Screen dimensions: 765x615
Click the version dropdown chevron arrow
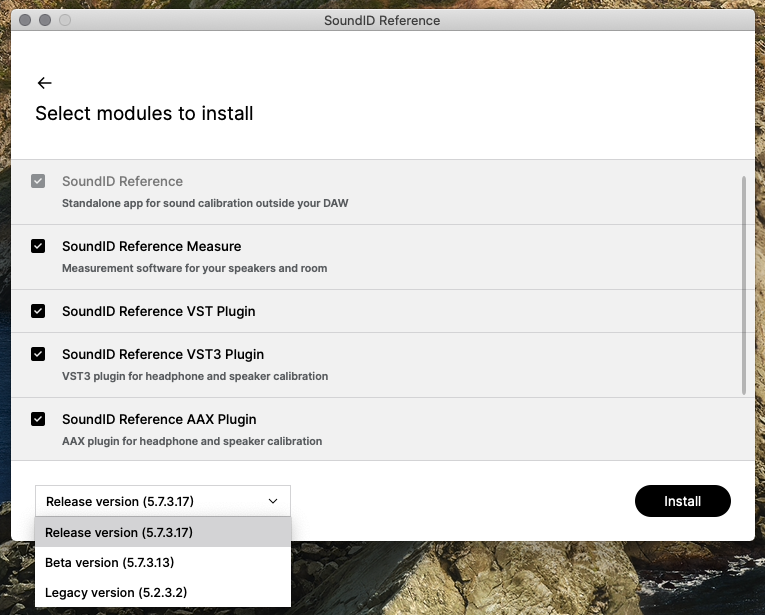(273, 501)
